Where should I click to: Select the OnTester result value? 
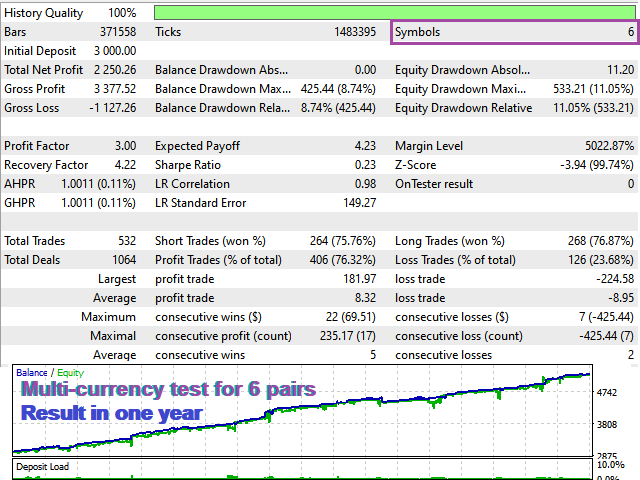[630, 184]
